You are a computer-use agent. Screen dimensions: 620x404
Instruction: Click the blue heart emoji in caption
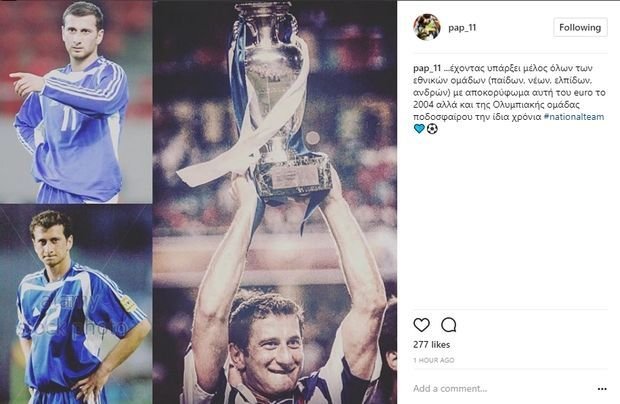coord(419,129)
